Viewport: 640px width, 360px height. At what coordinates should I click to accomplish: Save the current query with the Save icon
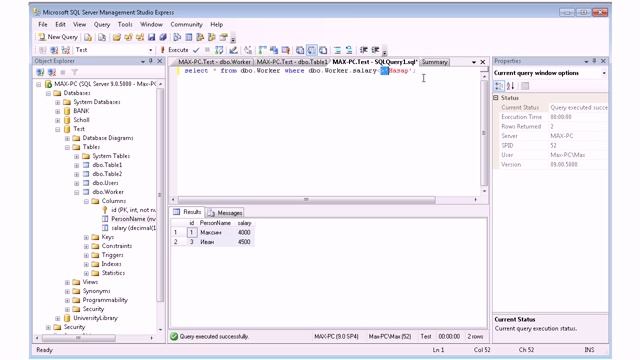[x=151, y=38]
